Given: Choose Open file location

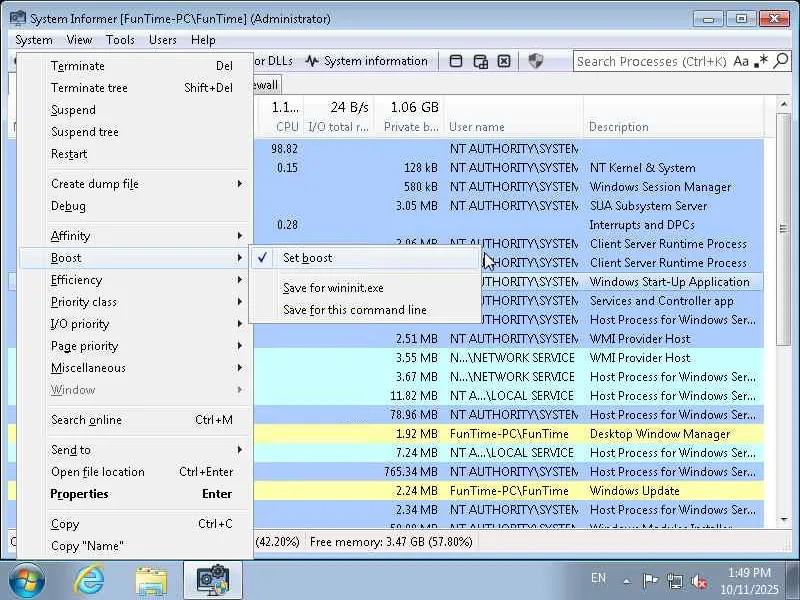Looking at the screenshot, I should click(135, 471).
